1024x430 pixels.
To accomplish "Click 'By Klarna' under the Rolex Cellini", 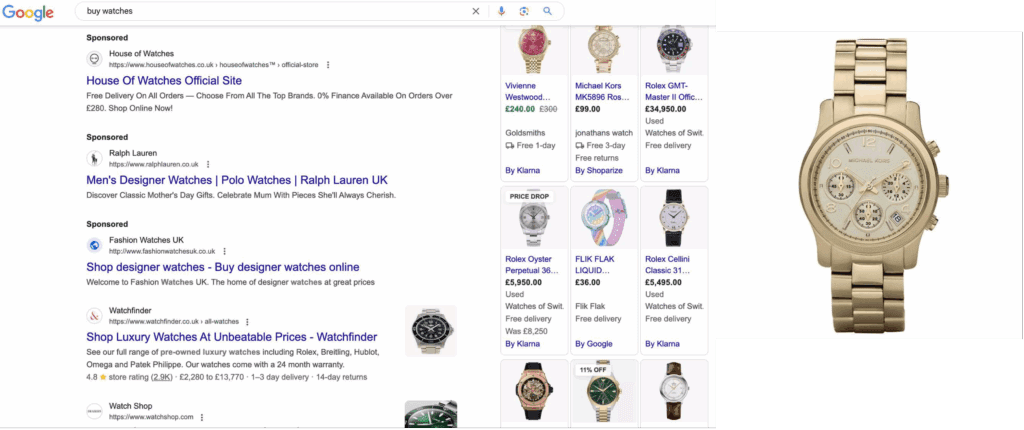I will tap(662, 344).
